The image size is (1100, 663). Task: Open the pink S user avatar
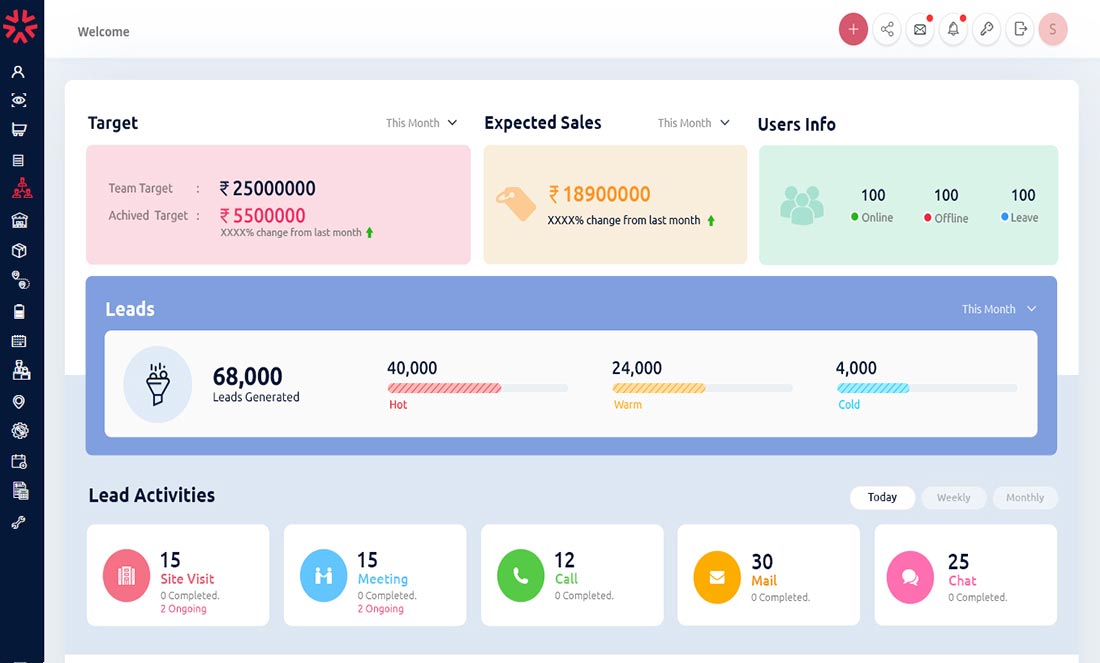pos(1052,29)
